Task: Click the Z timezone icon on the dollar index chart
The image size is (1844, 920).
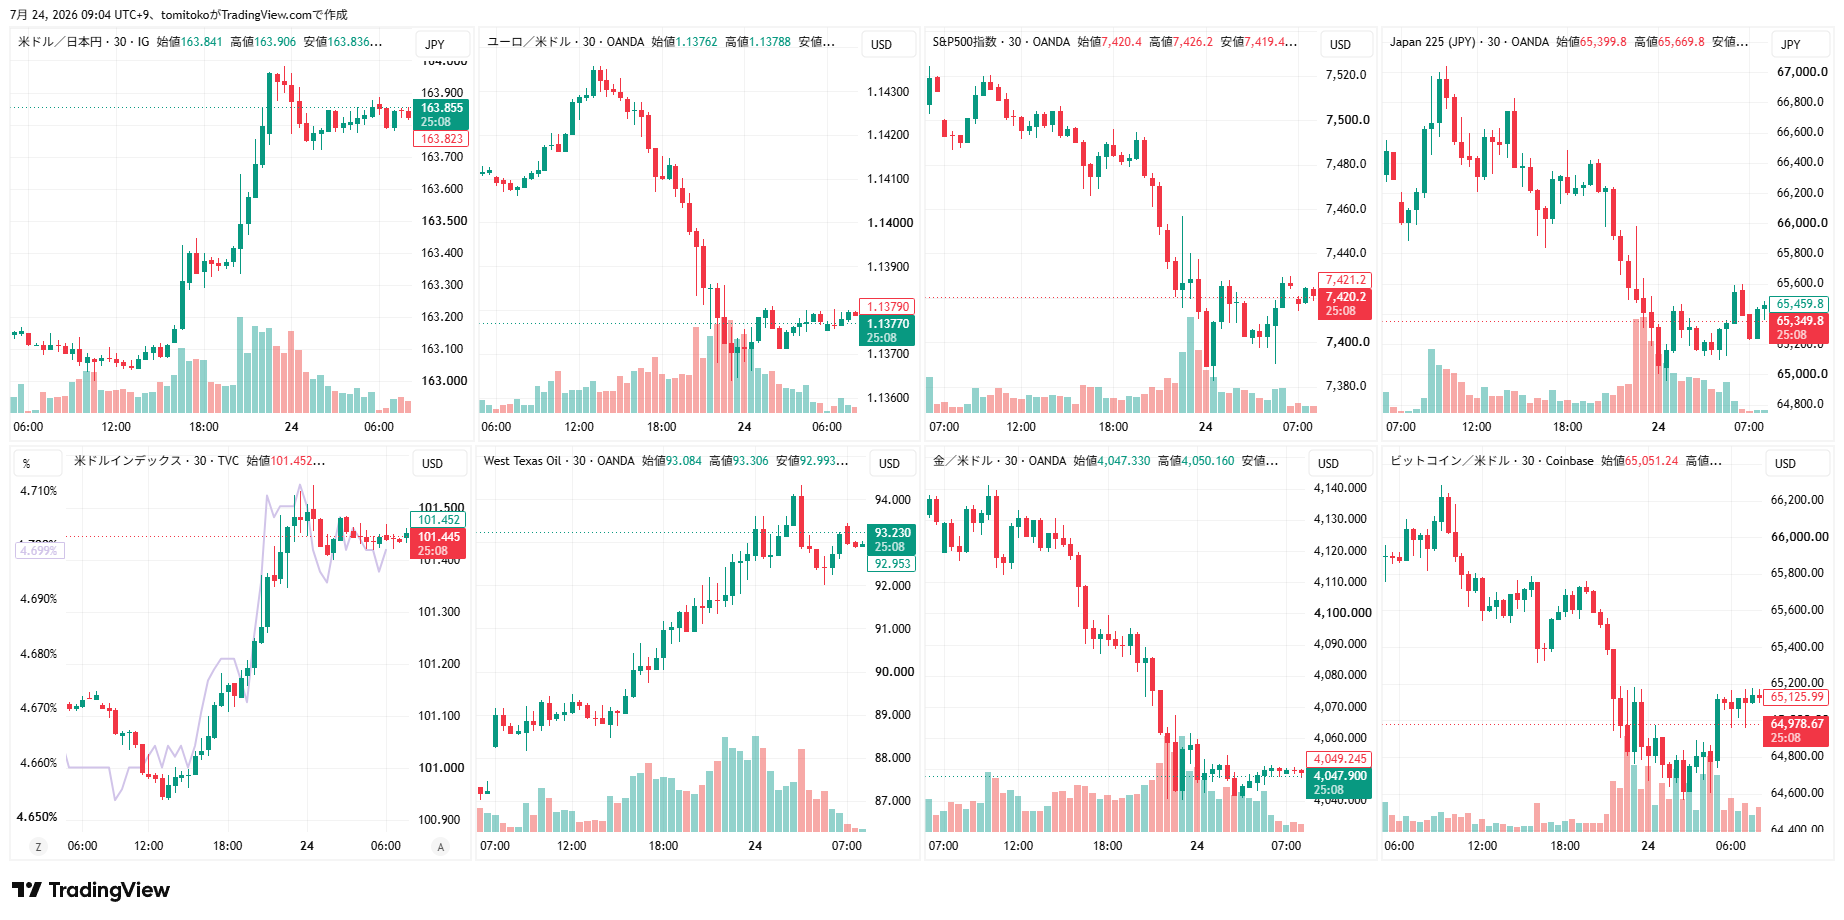Action: [x=39, y=847]
